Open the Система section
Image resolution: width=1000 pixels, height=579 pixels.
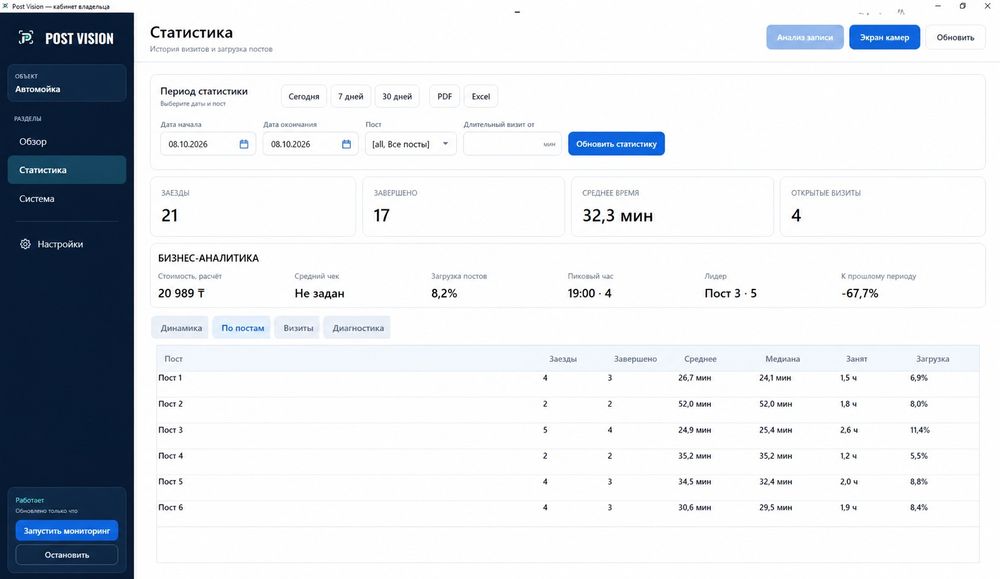(x=66, y=199)
